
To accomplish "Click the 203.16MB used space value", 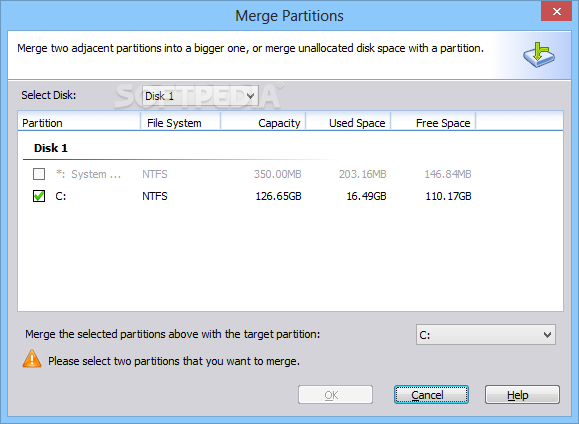I will (363, 174).
